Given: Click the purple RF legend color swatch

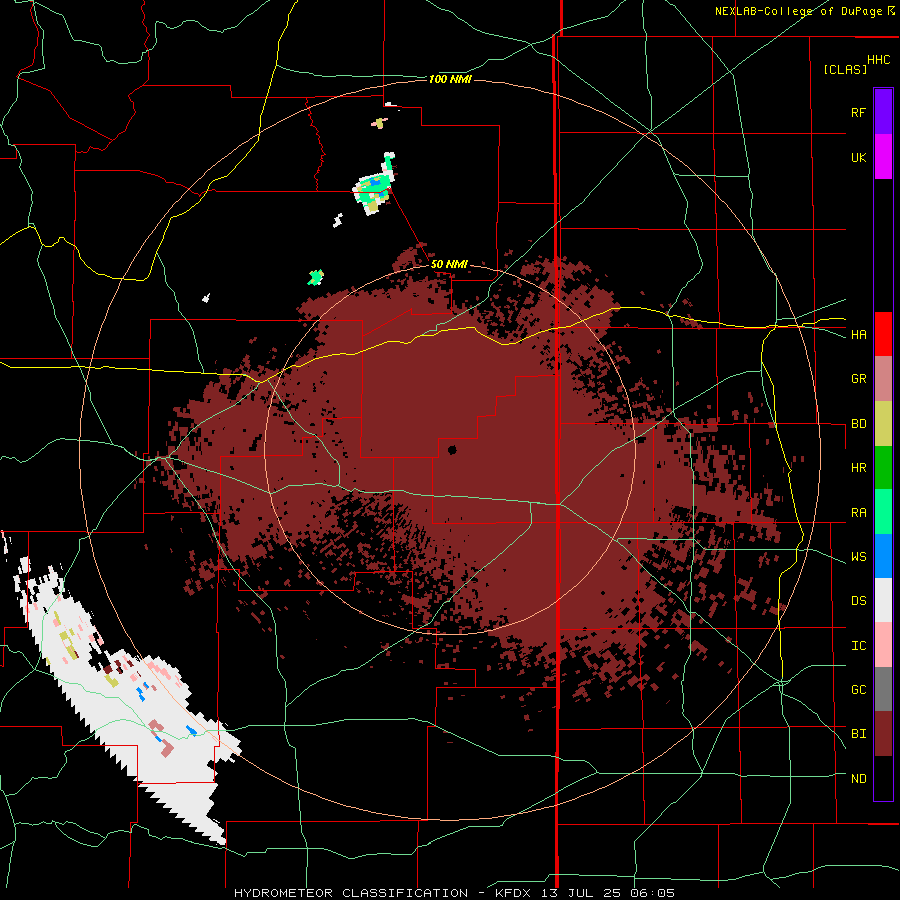Looking at the screenshot, I should pos(883,112).
